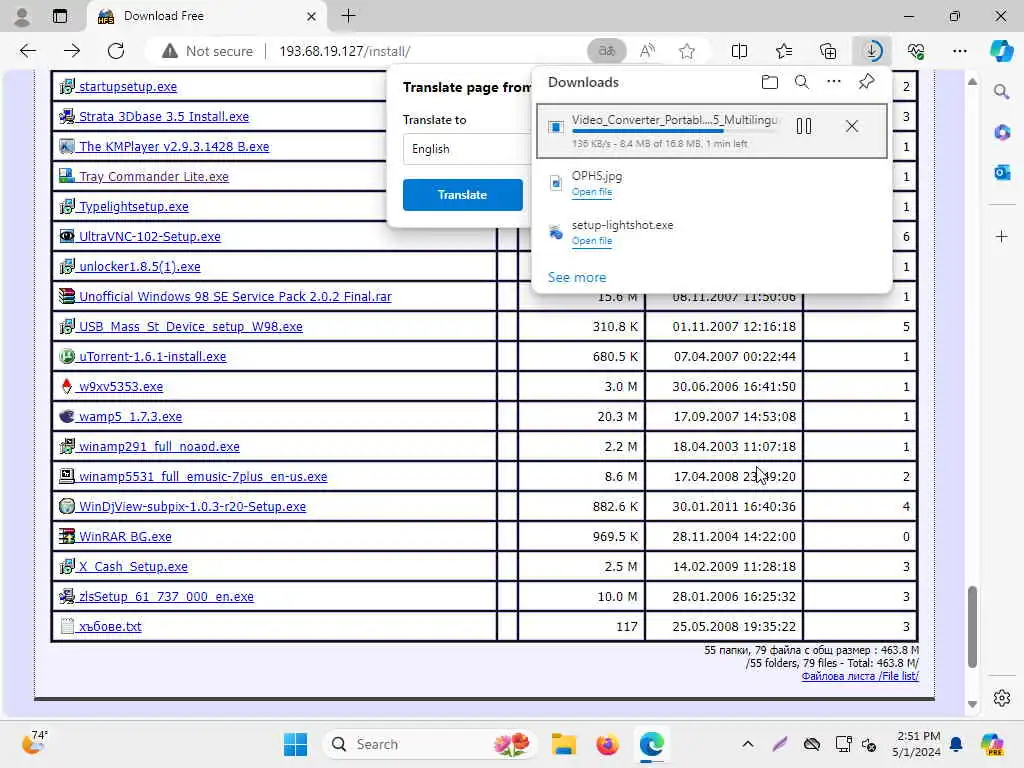
Task: Focus the address bar URL
Action: coord(345,51)
